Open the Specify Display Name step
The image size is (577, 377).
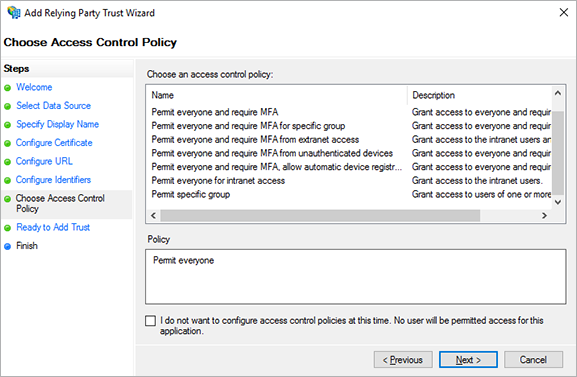(x=57, y=124)
